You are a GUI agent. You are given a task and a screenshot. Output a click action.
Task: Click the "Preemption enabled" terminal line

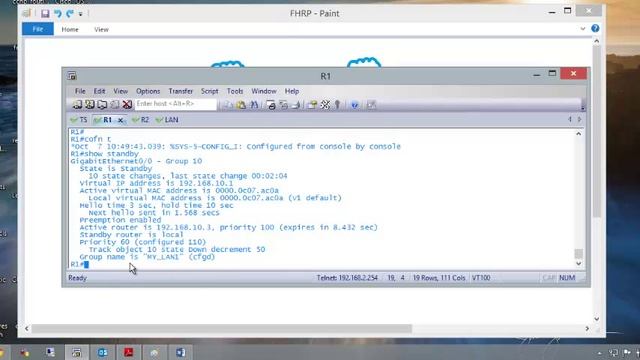coord(120,220)
